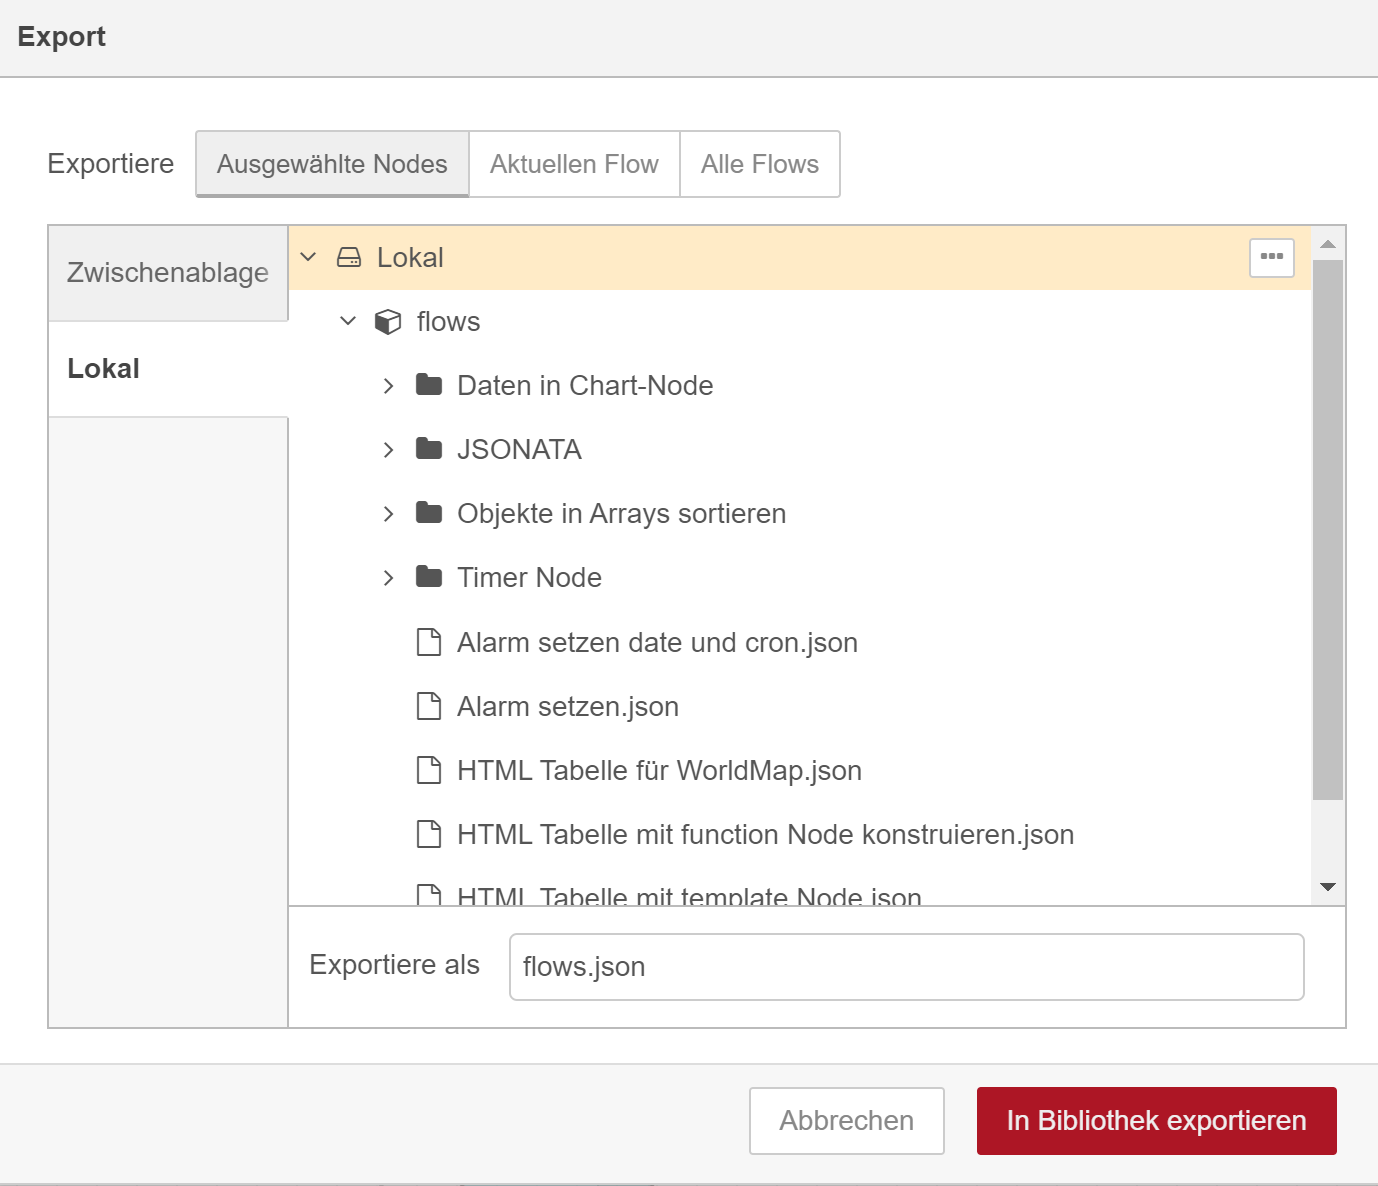Click the Timer Node folder icon

click(x=429, y=577)
